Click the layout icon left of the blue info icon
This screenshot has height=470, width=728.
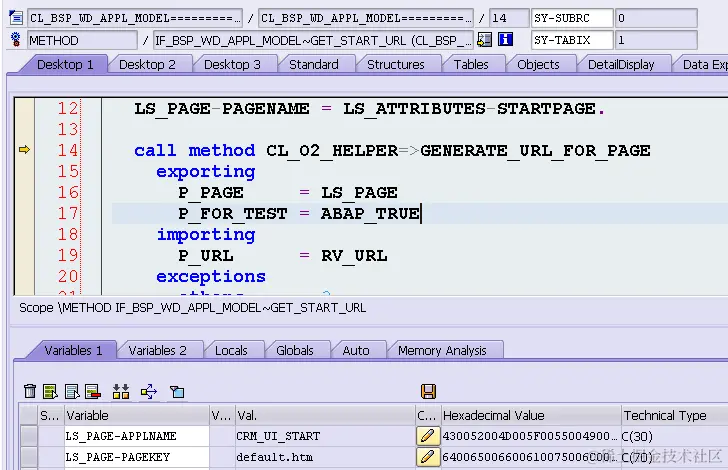point(485,39)
